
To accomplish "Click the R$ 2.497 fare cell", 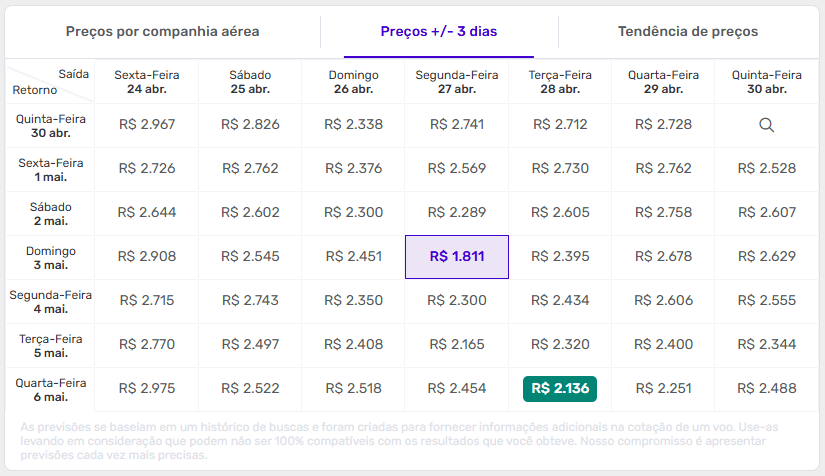I will point(250,345).
